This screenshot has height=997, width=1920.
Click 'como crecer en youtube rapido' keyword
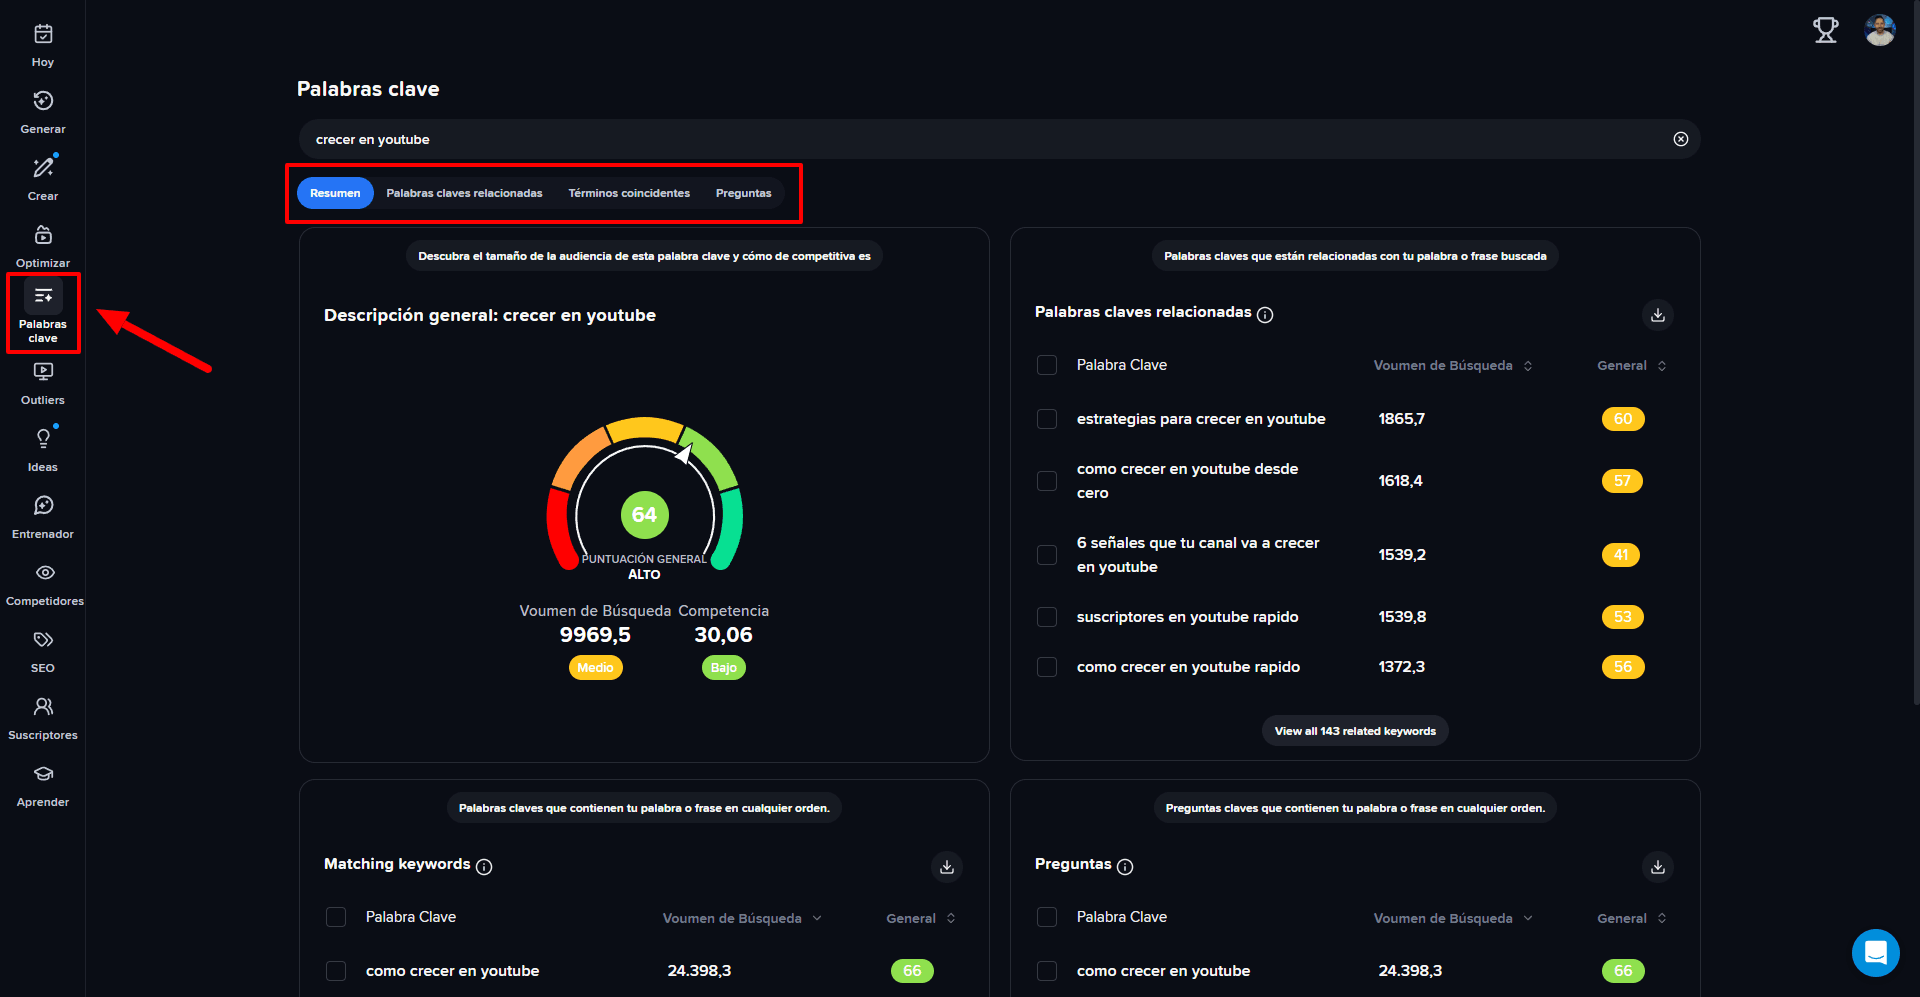click(1189, 667)
